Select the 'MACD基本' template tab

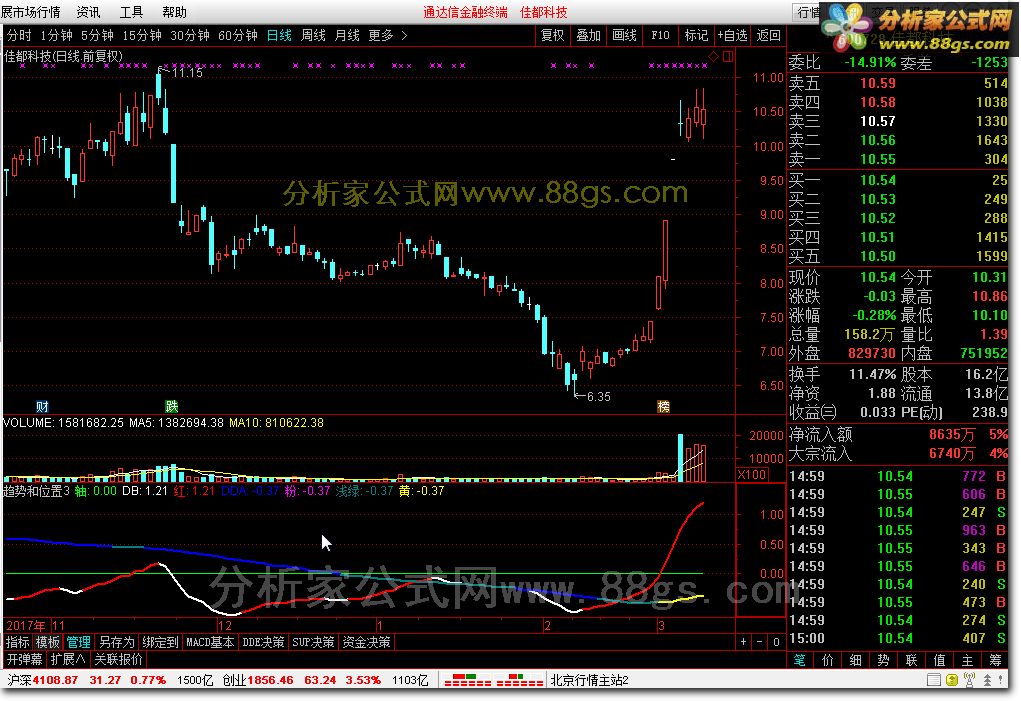tap(210, 642)
